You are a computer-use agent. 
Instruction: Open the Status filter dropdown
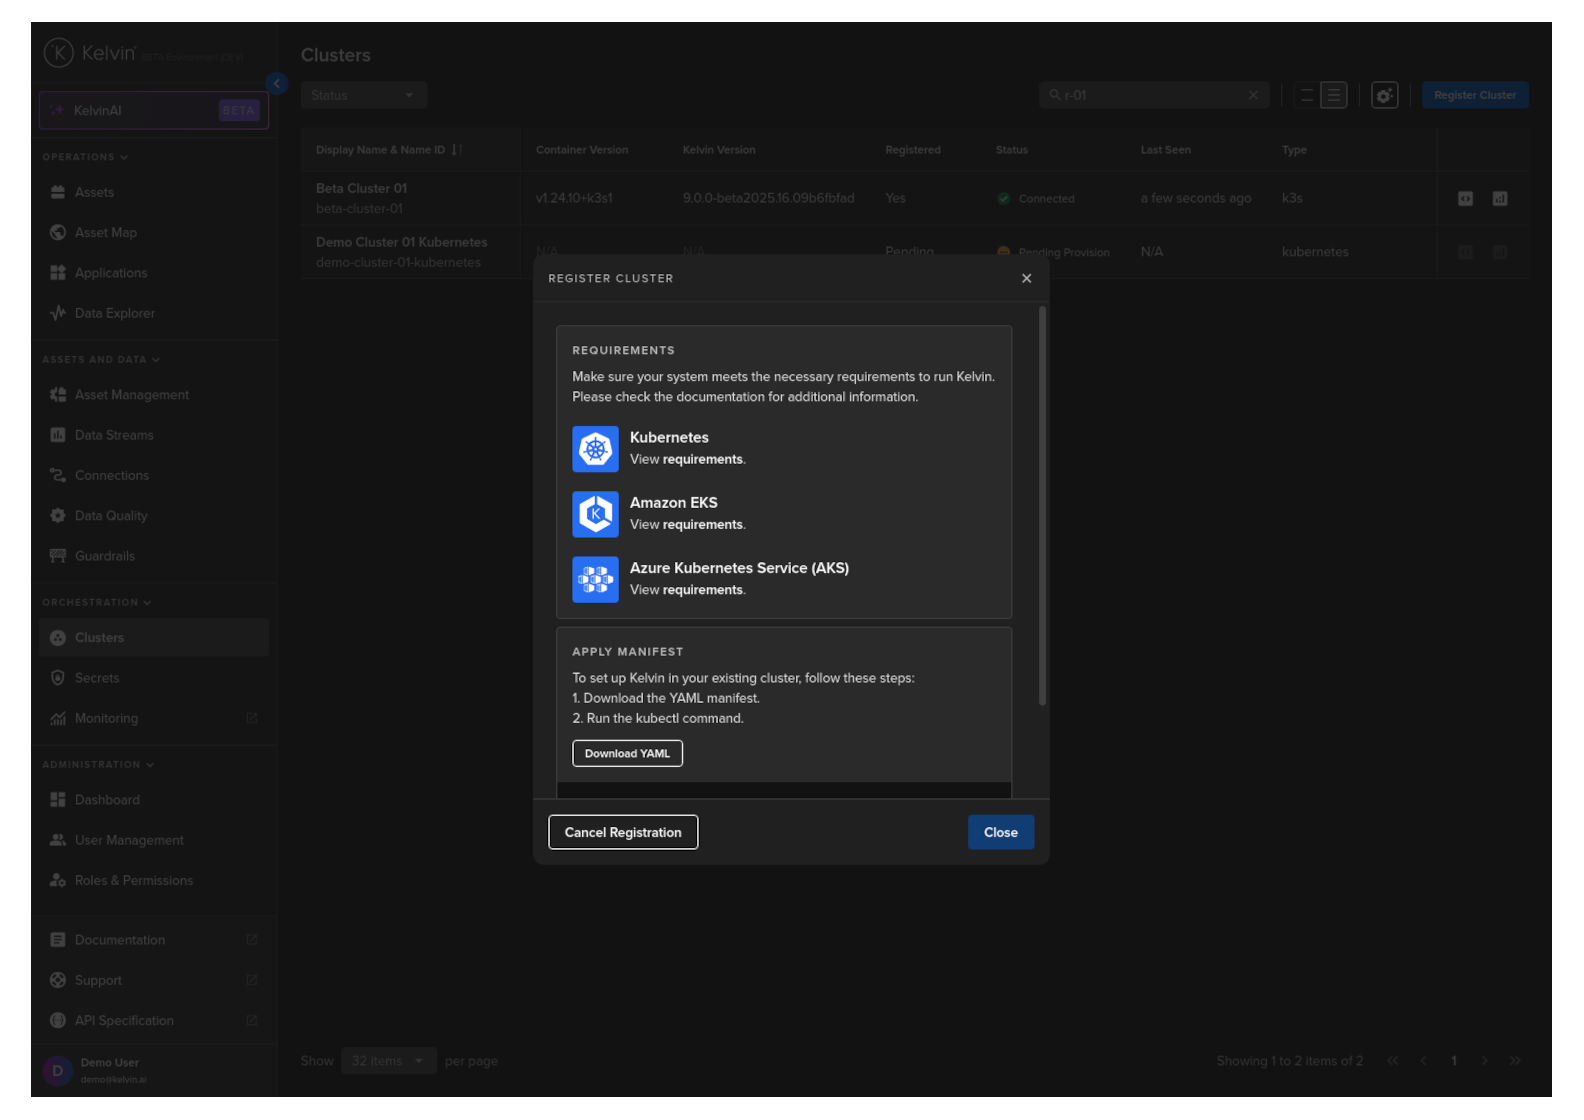363,96
